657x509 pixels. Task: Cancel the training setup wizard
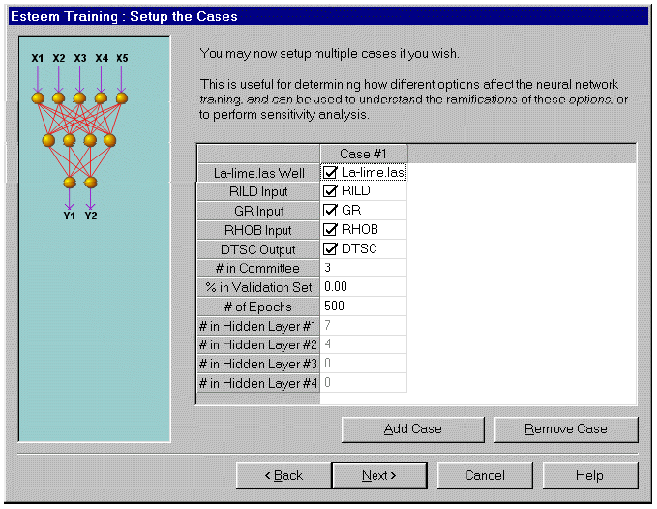[484, 475]
